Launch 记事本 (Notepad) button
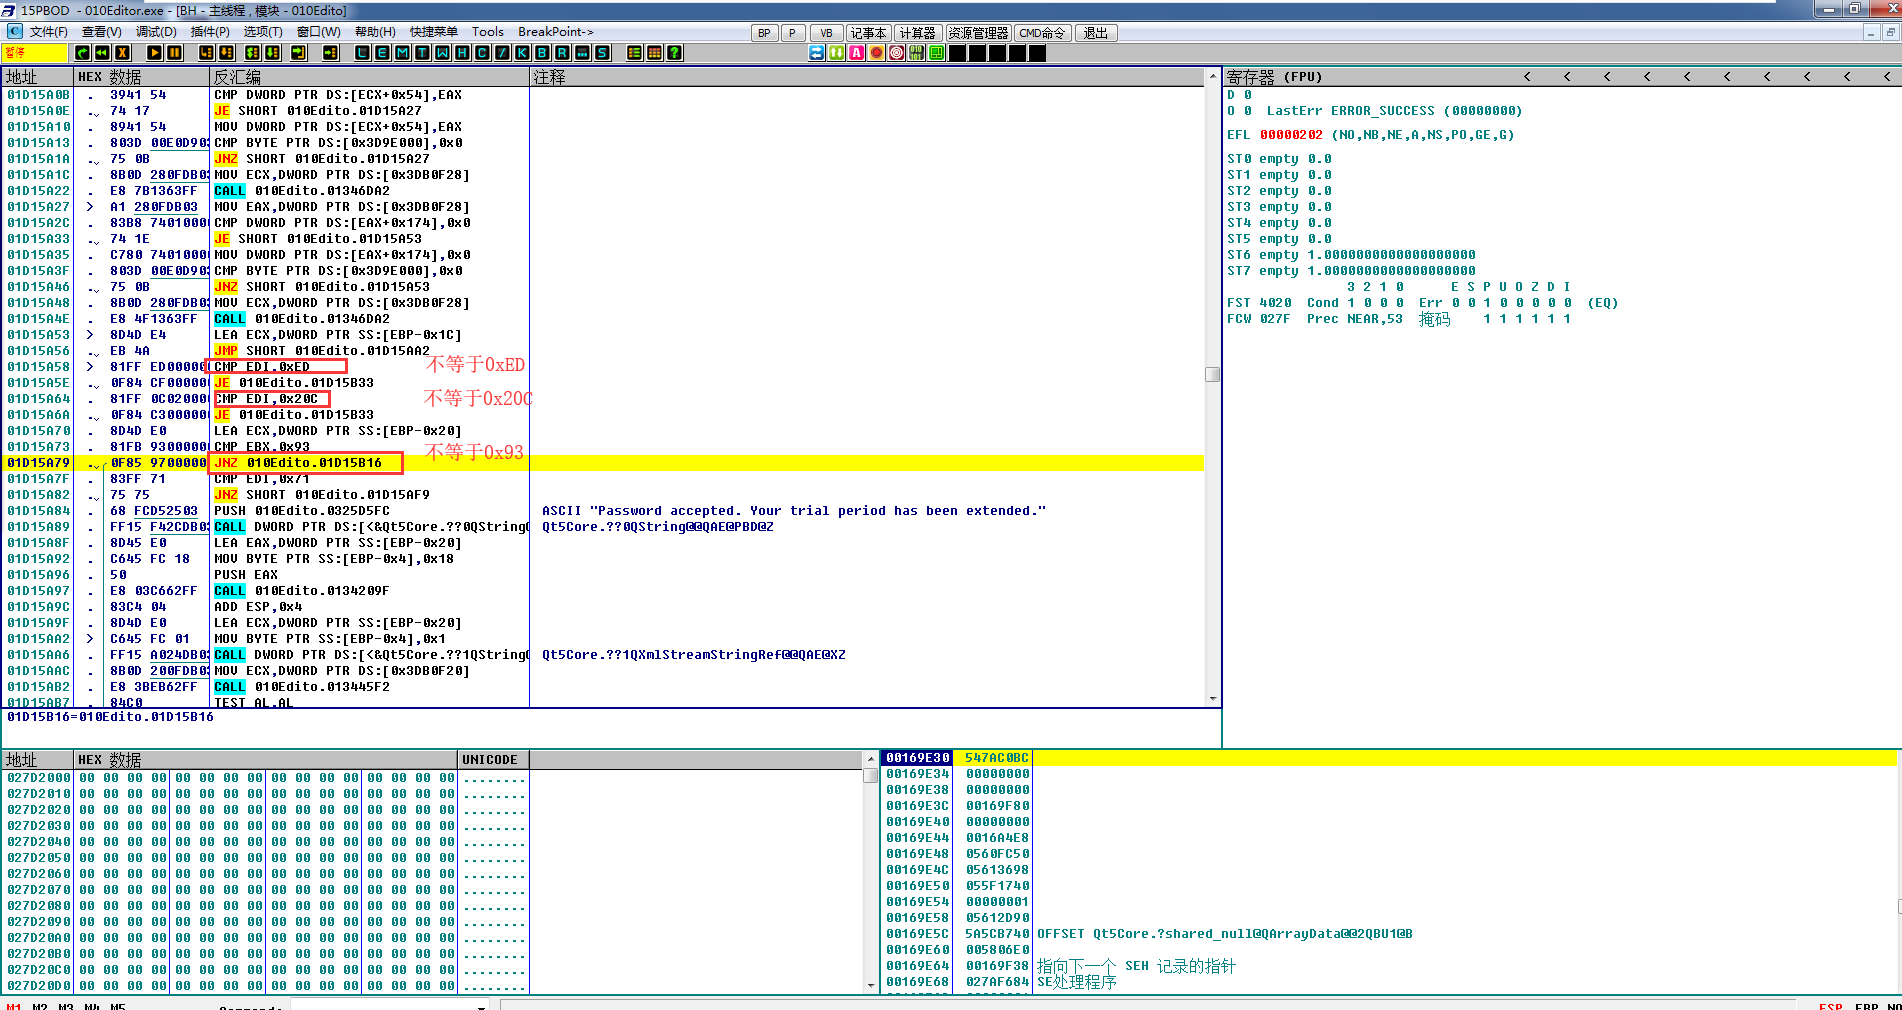 [x=868, y=33]
